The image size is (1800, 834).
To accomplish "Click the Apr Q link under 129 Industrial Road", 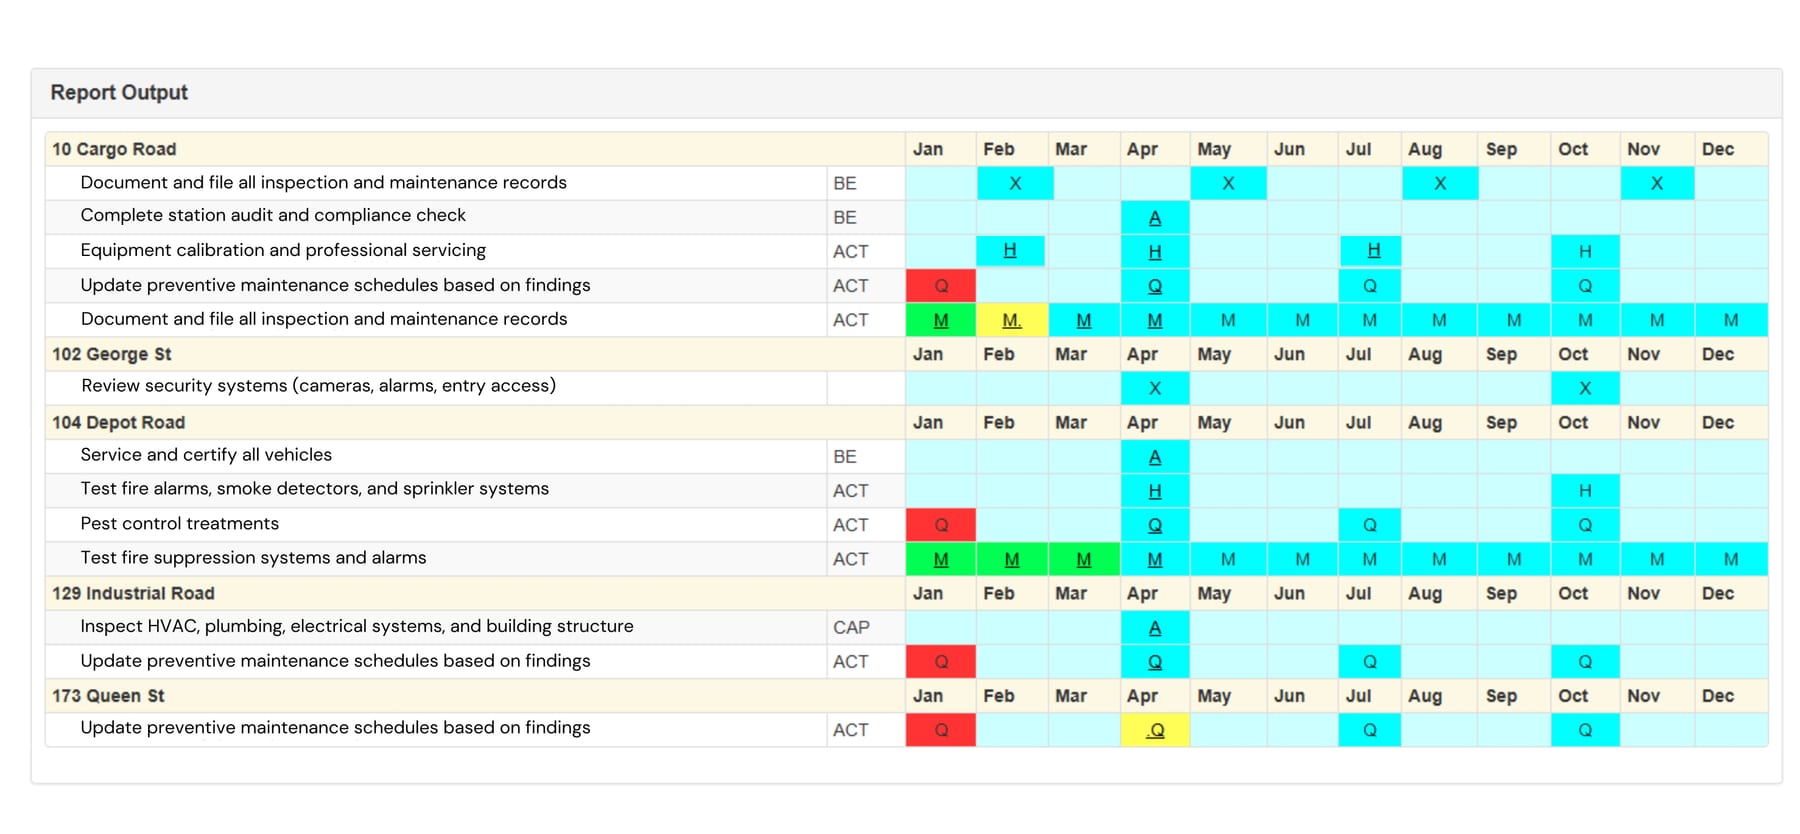I will pyautogui.click(x=1155, y=662).
